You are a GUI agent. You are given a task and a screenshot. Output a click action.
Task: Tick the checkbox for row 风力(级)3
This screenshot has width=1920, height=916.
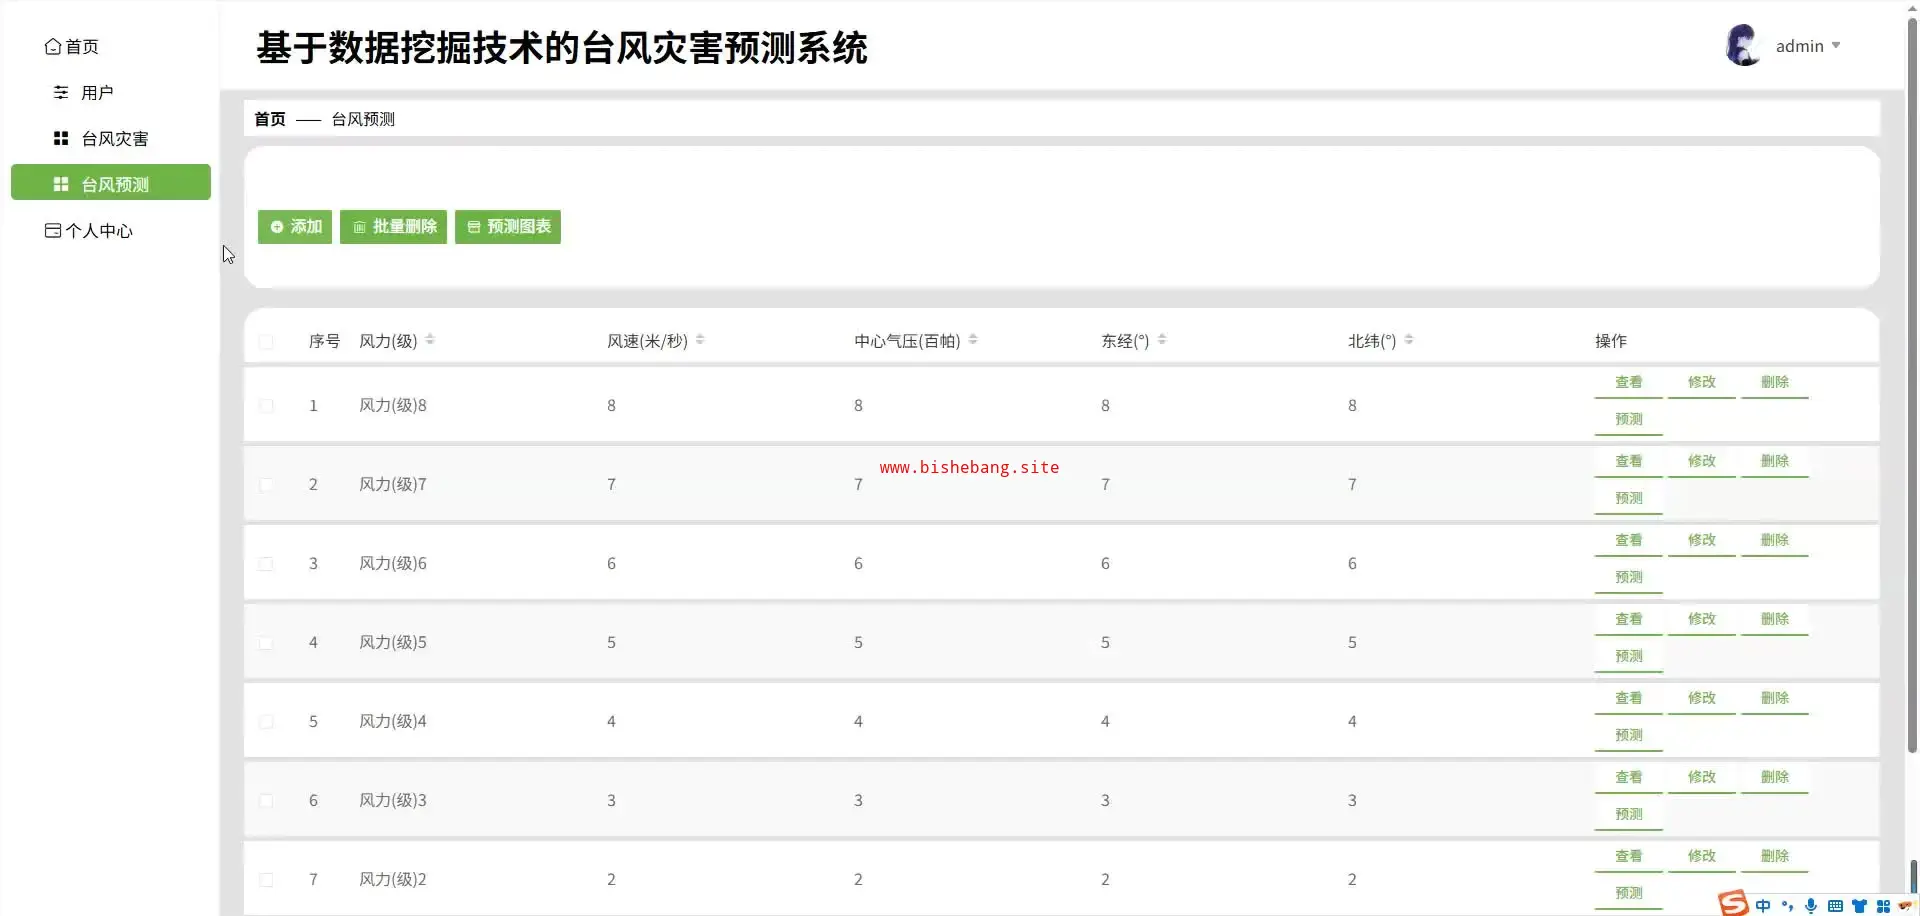tap(266, 801)
